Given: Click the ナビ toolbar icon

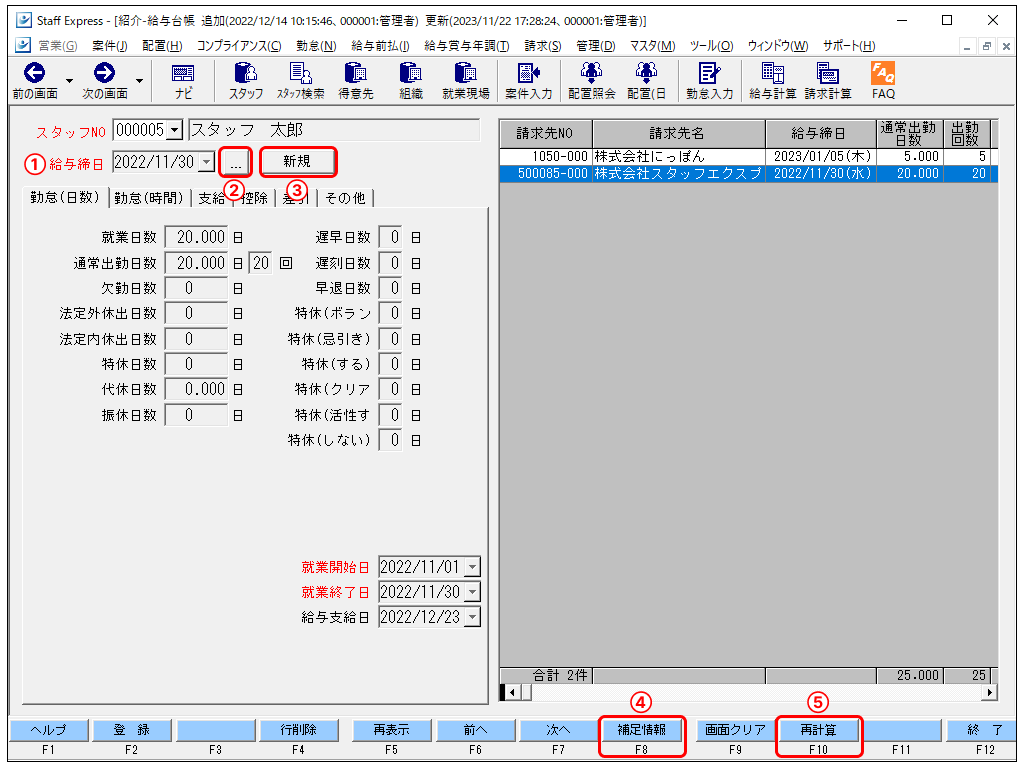Looking at the screenshot, I should click(183, 80).
